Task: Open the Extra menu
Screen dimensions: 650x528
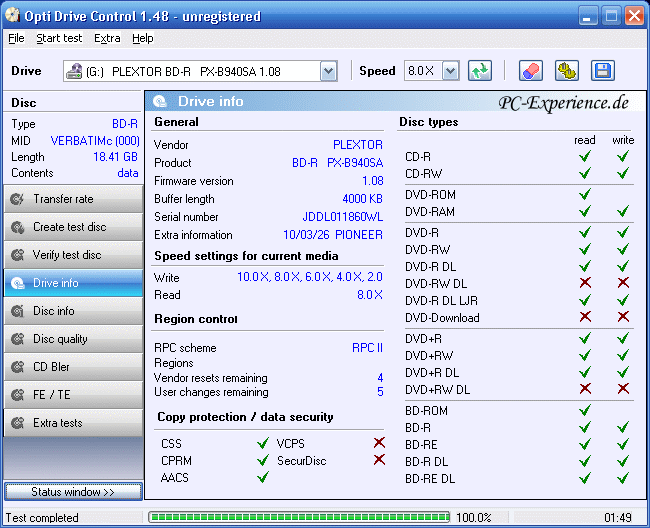Action: point(107,38)
